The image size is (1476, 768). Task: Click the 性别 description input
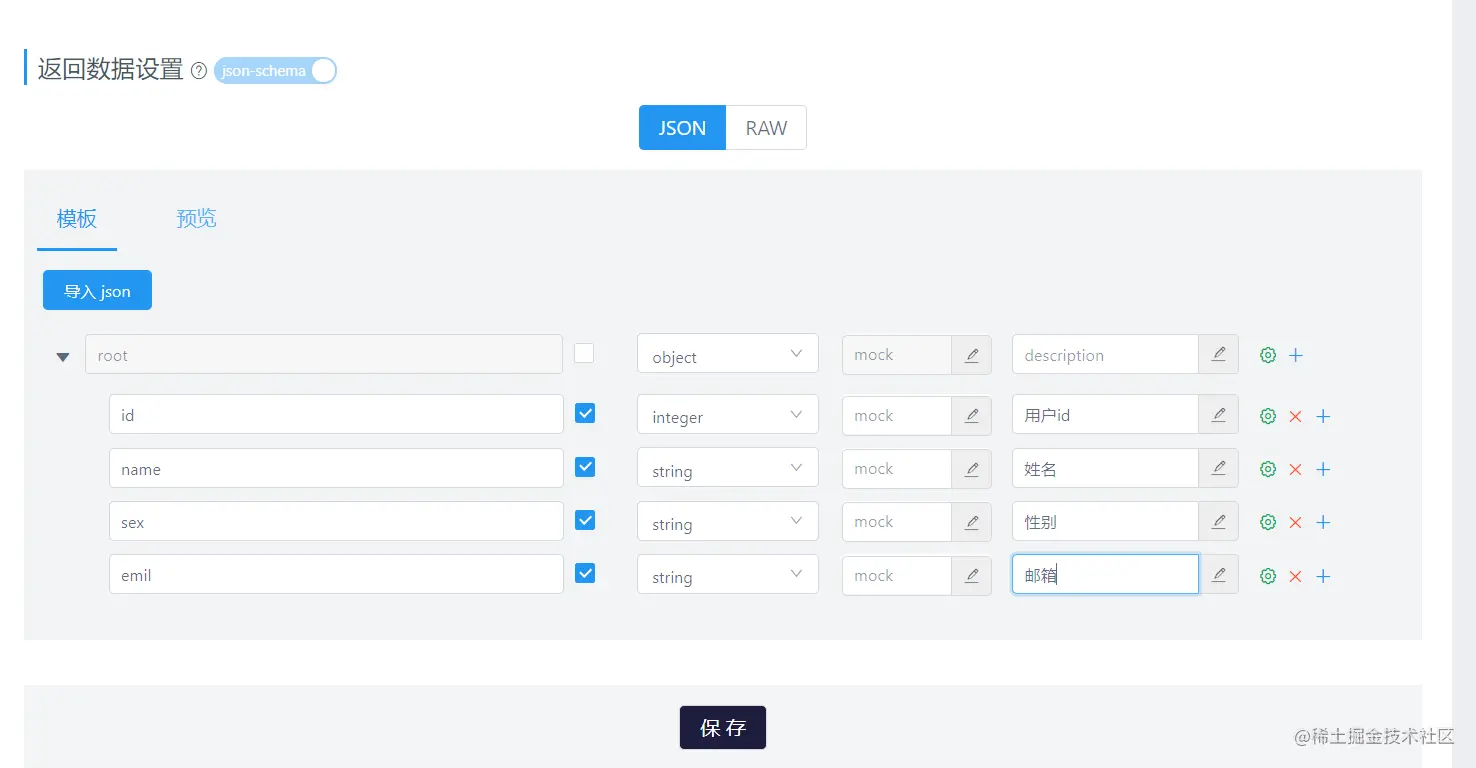pyautogui.click(x=1105, y=521)
